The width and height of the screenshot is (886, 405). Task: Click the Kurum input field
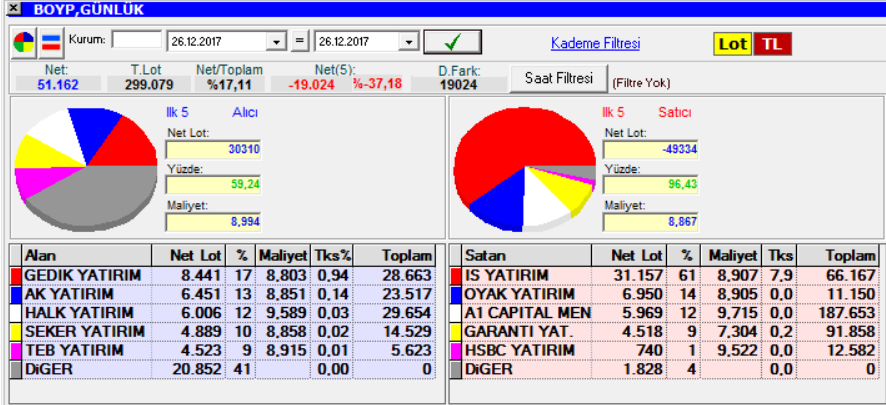137,40
